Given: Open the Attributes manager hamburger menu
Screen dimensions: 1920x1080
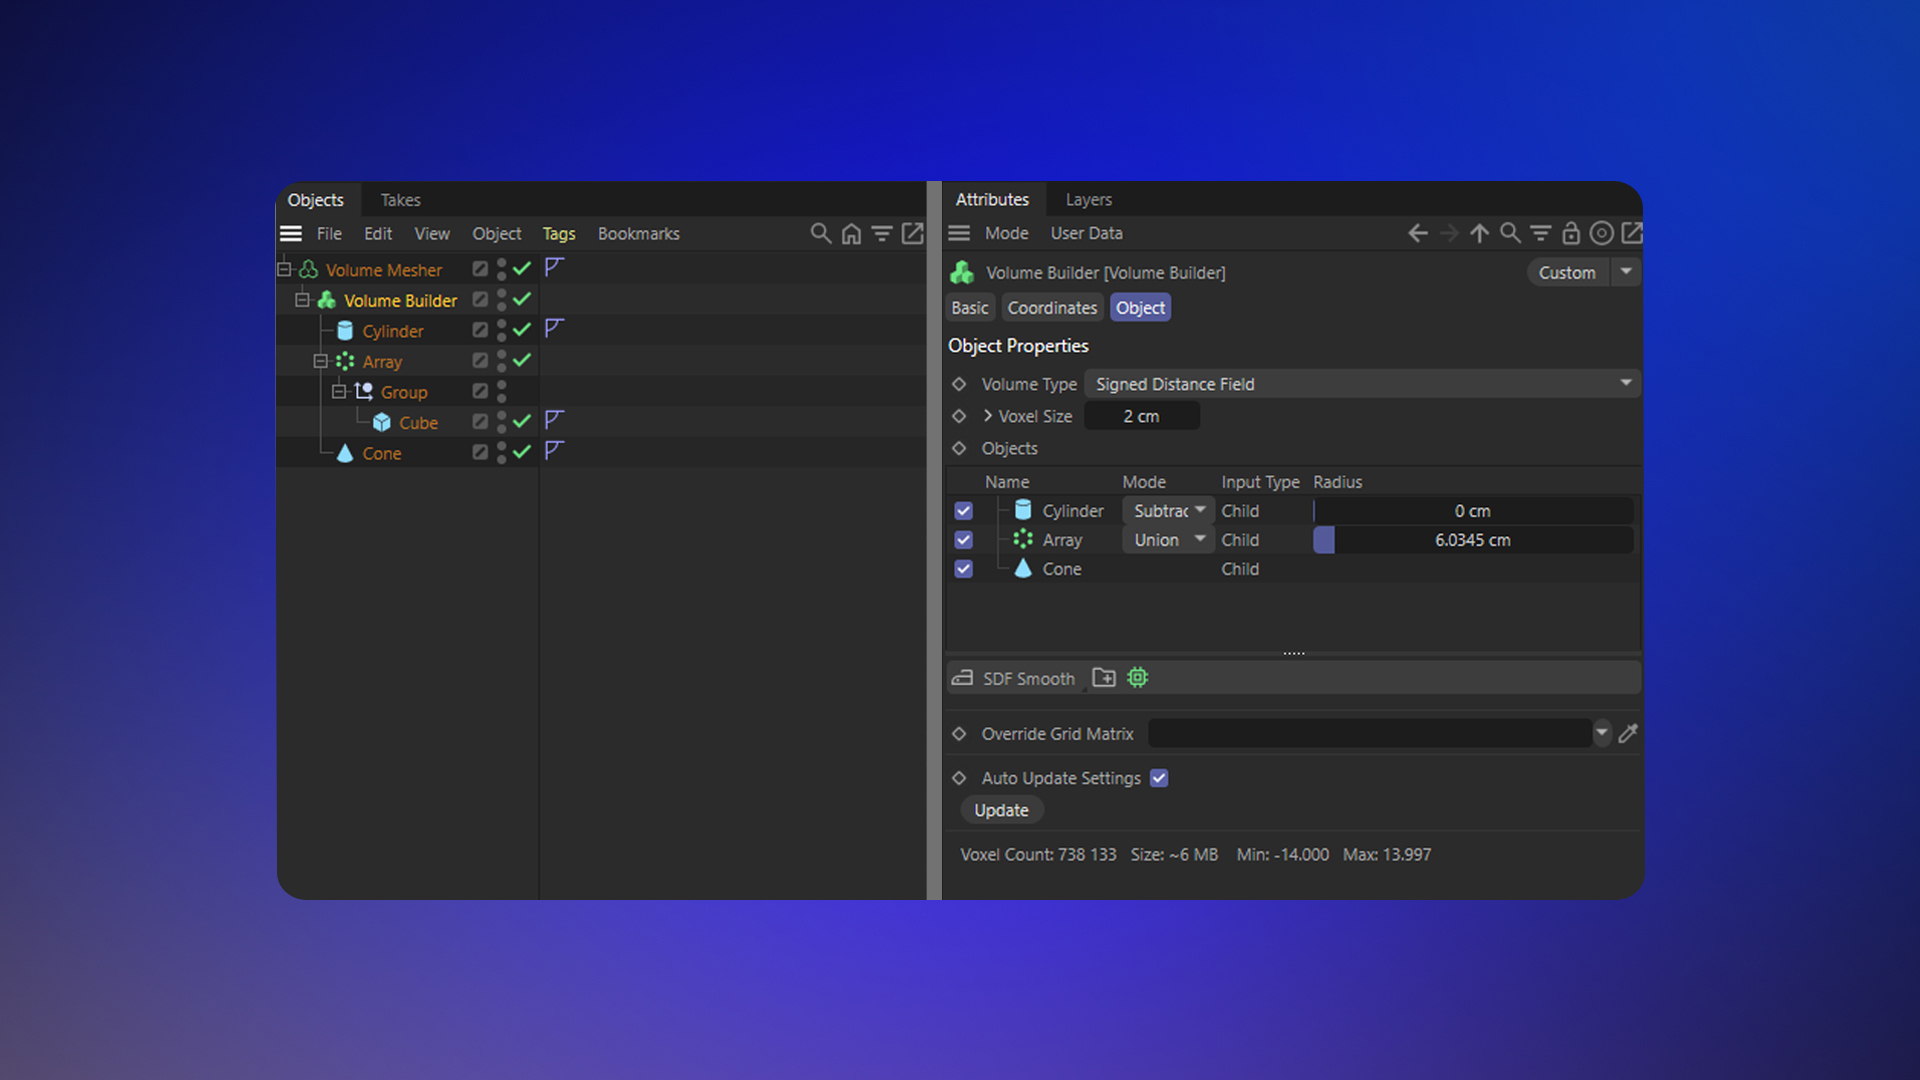Looking at the screenshot, I should coord(959,233).
